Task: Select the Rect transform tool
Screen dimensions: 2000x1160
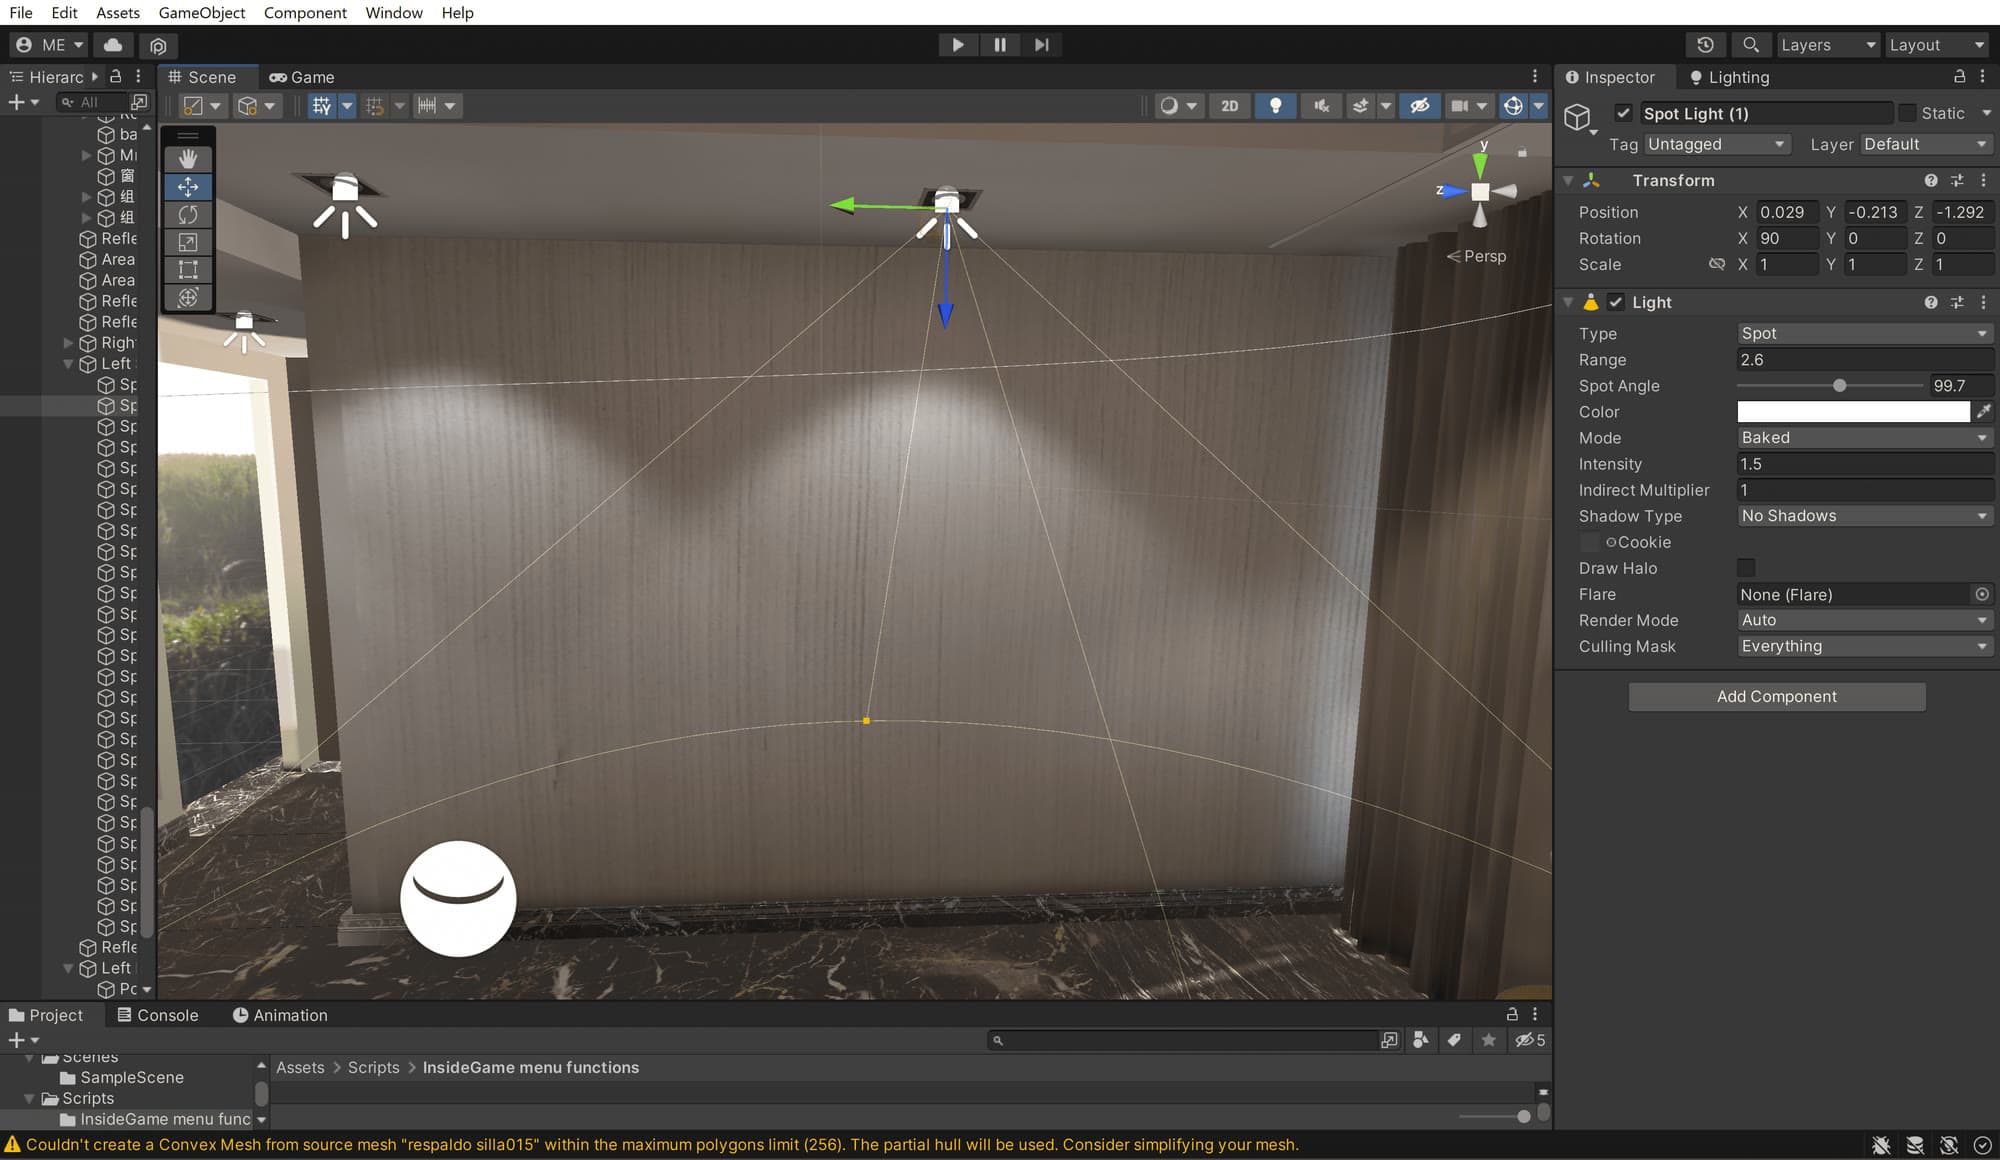Action: pyautogui.click(x=188, y=270)
